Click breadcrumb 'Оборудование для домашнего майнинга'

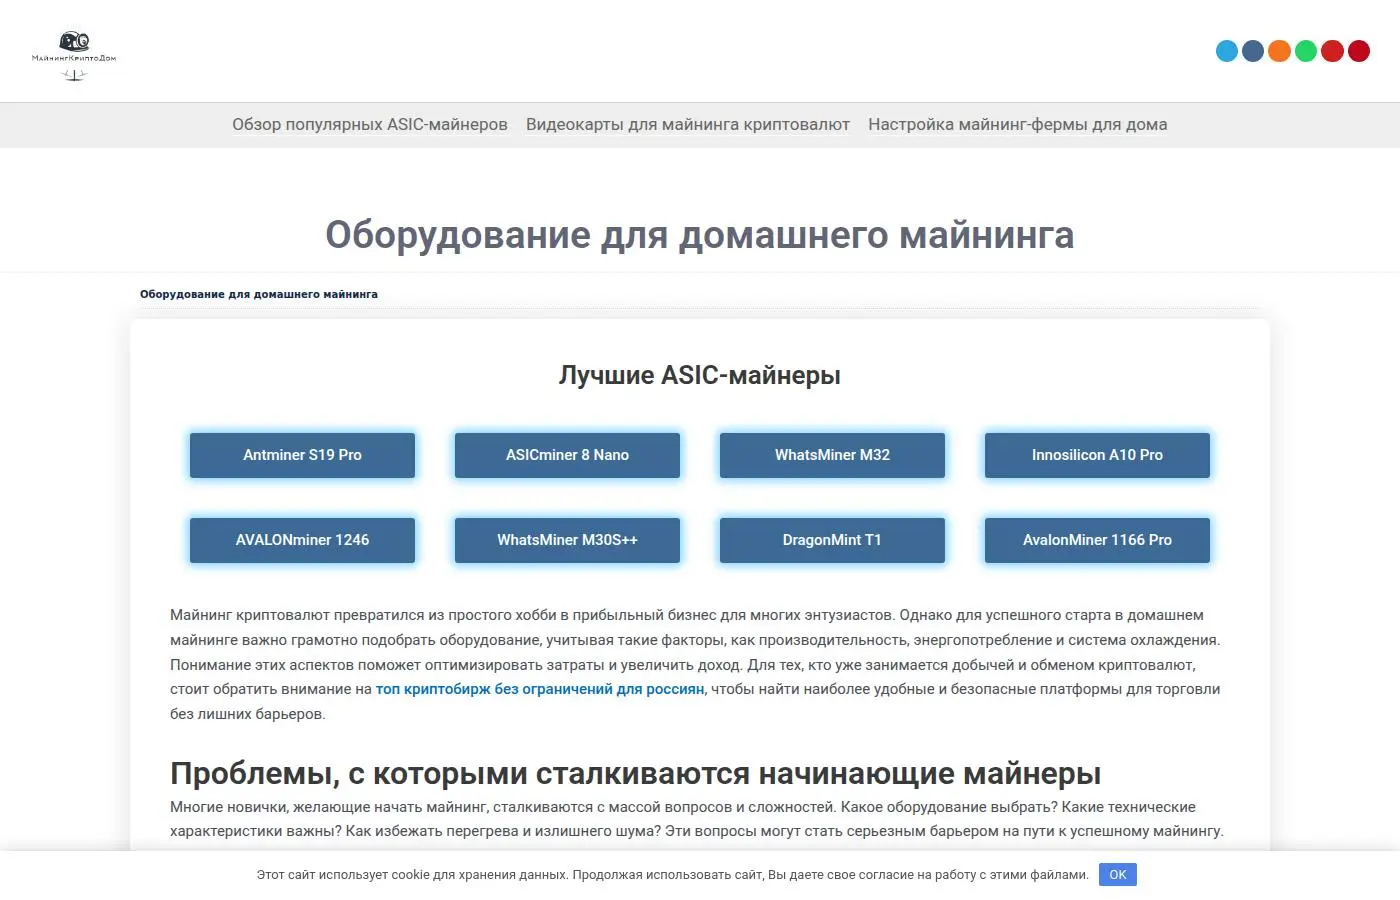259,295
